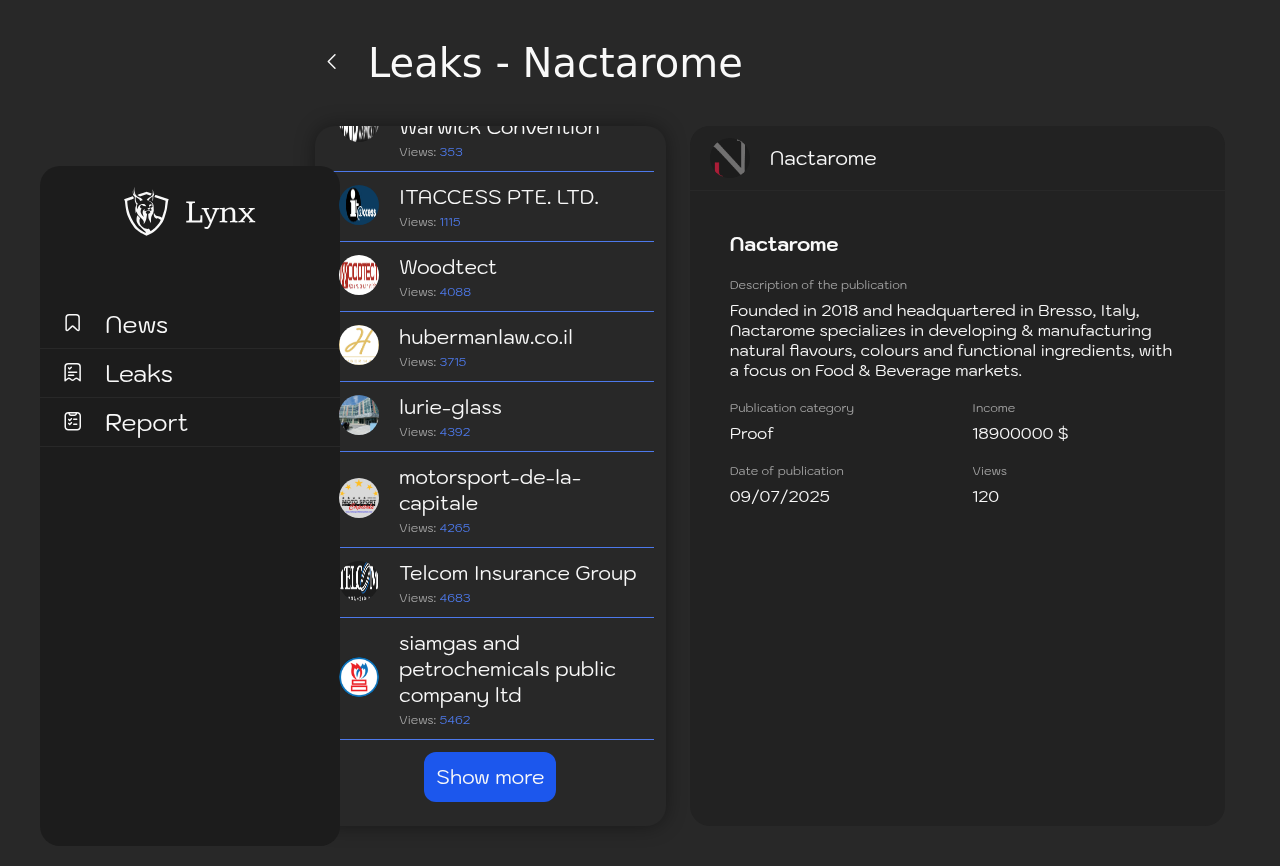Click the siamgas flame logo thumbnail
This screenshot has height=866, width=1280.
coord(359,677)
